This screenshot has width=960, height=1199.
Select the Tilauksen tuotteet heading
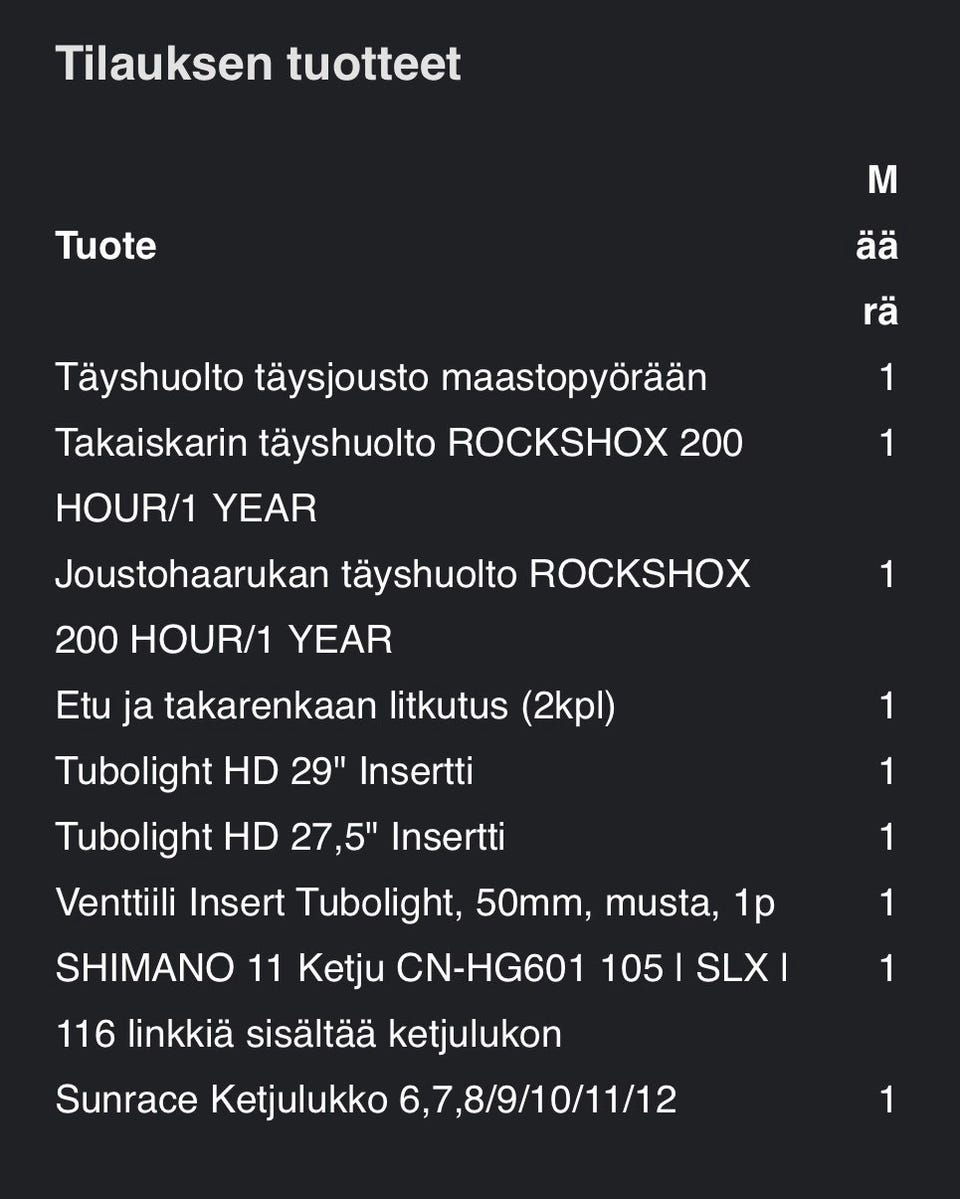(258, 63)
